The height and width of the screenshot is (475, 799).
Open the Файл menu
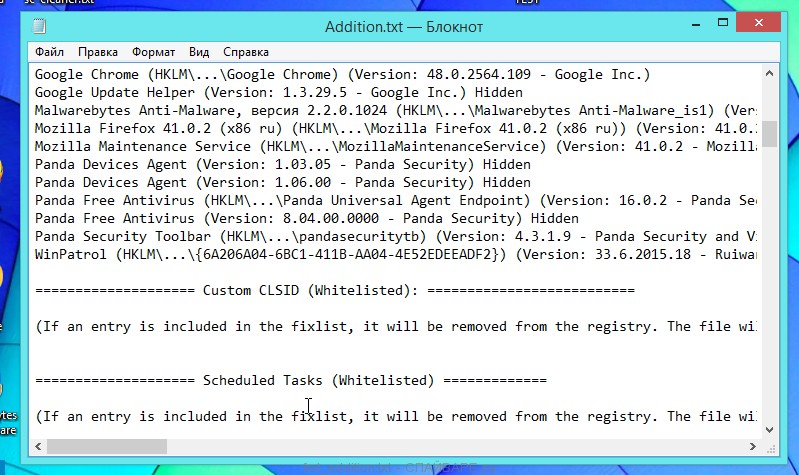click(49, 52)
